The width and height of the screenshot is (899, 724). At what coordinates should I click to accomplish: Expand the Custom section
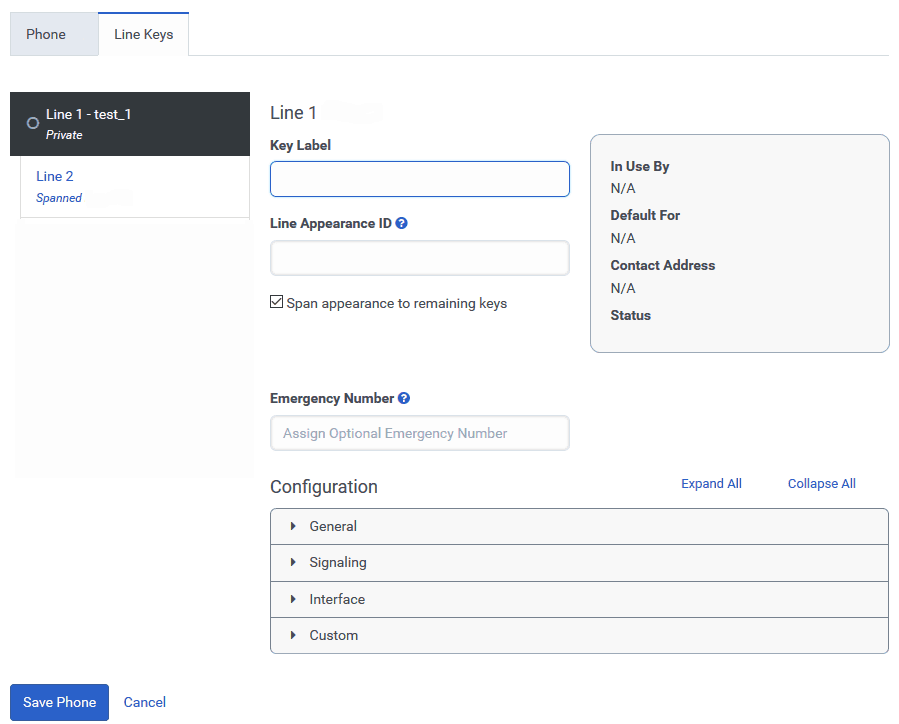[x=333, y=635]
